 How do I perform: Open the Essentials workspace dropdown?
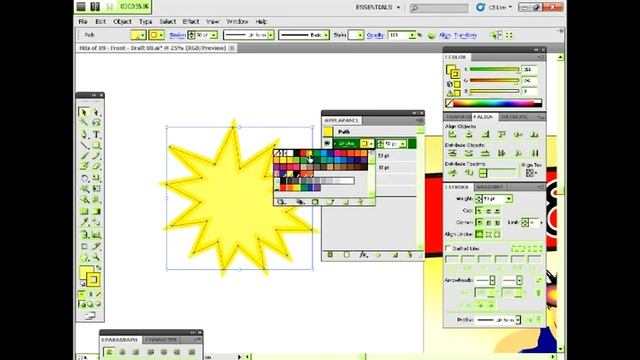(x=378, y=7)
